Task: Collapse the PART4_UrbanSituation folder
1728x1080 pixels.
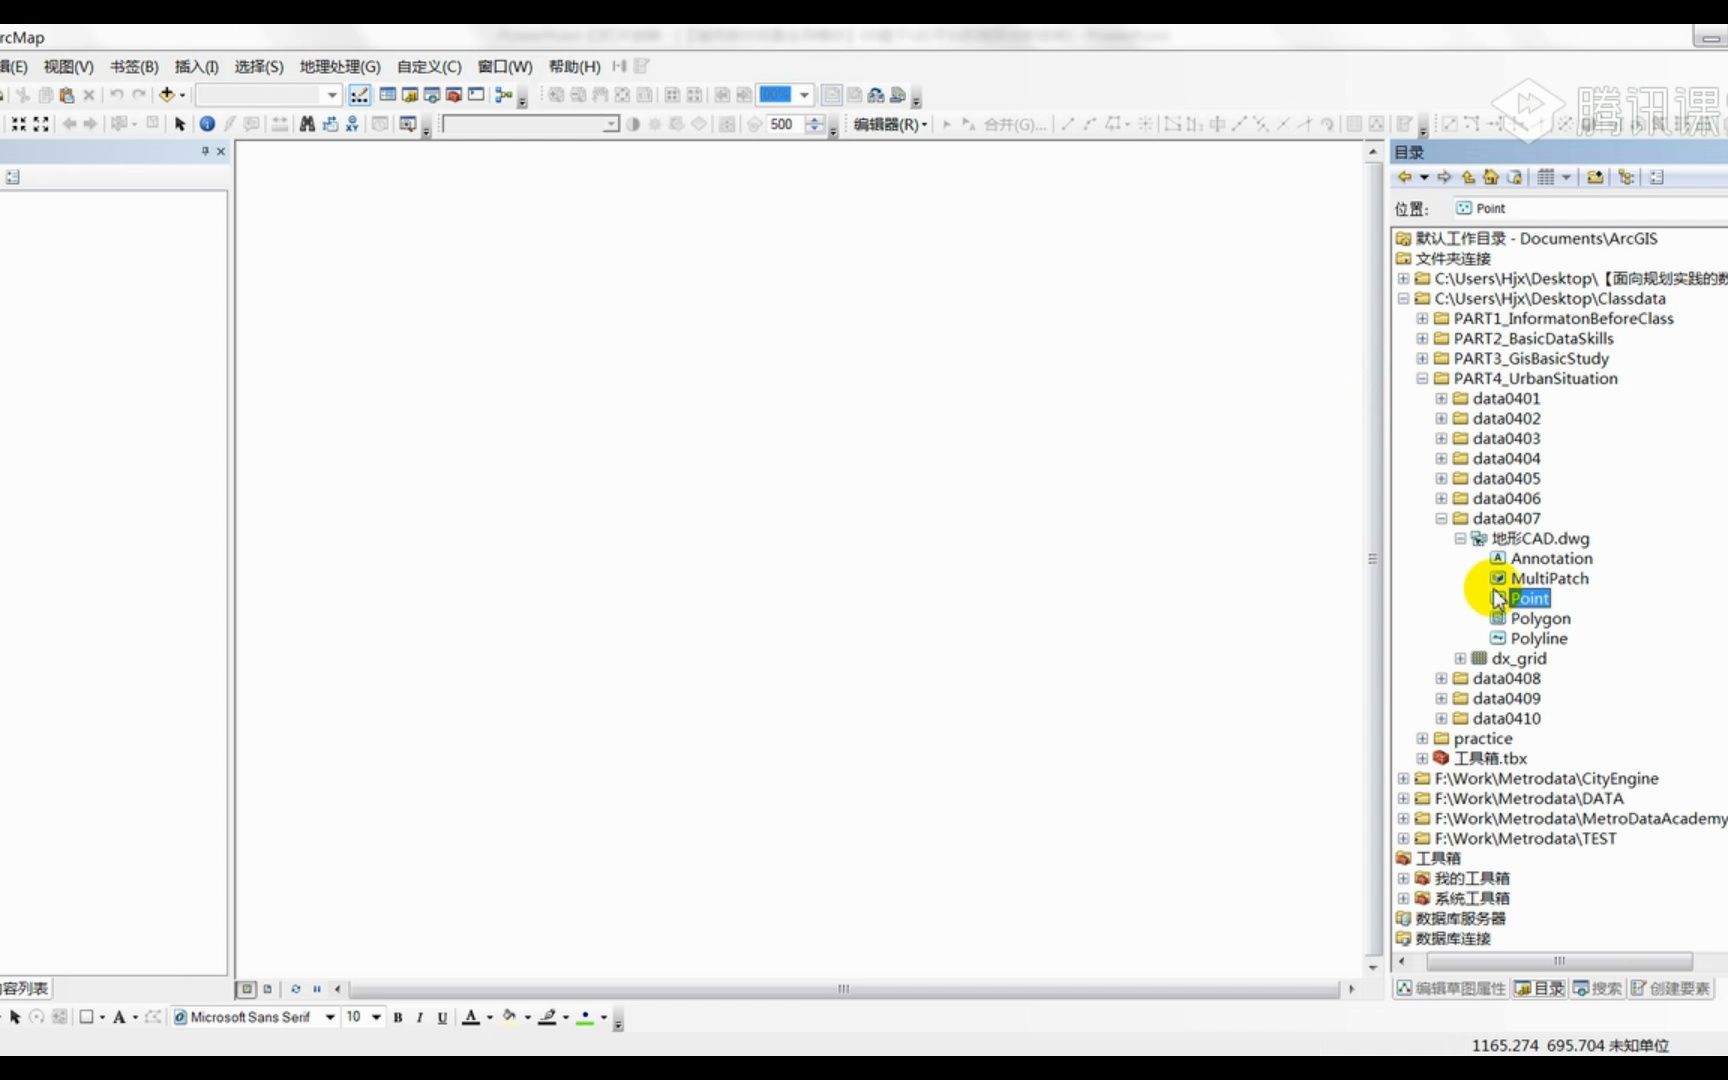Action: (x=1422, y=378)
